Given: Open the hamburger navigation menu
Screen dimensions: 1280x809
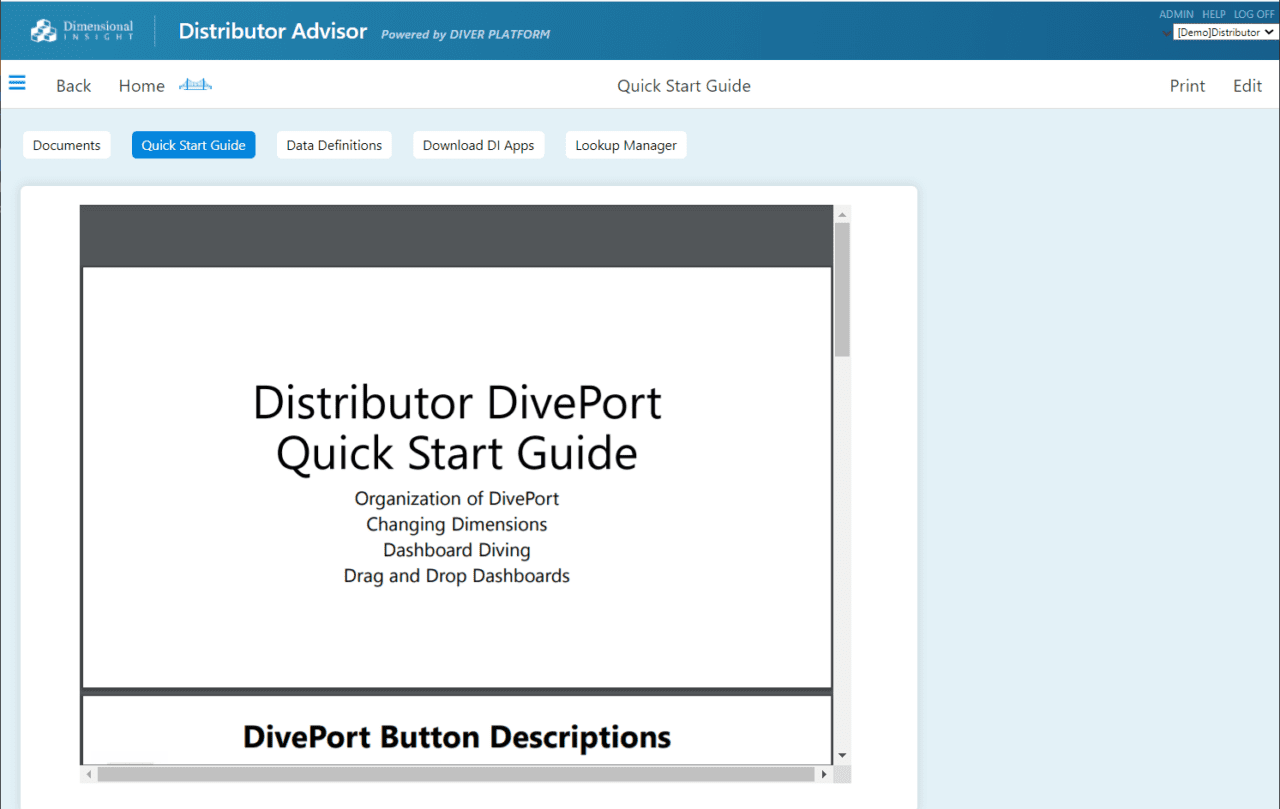Looking at the screenshot, I should (x=17, y=83).
